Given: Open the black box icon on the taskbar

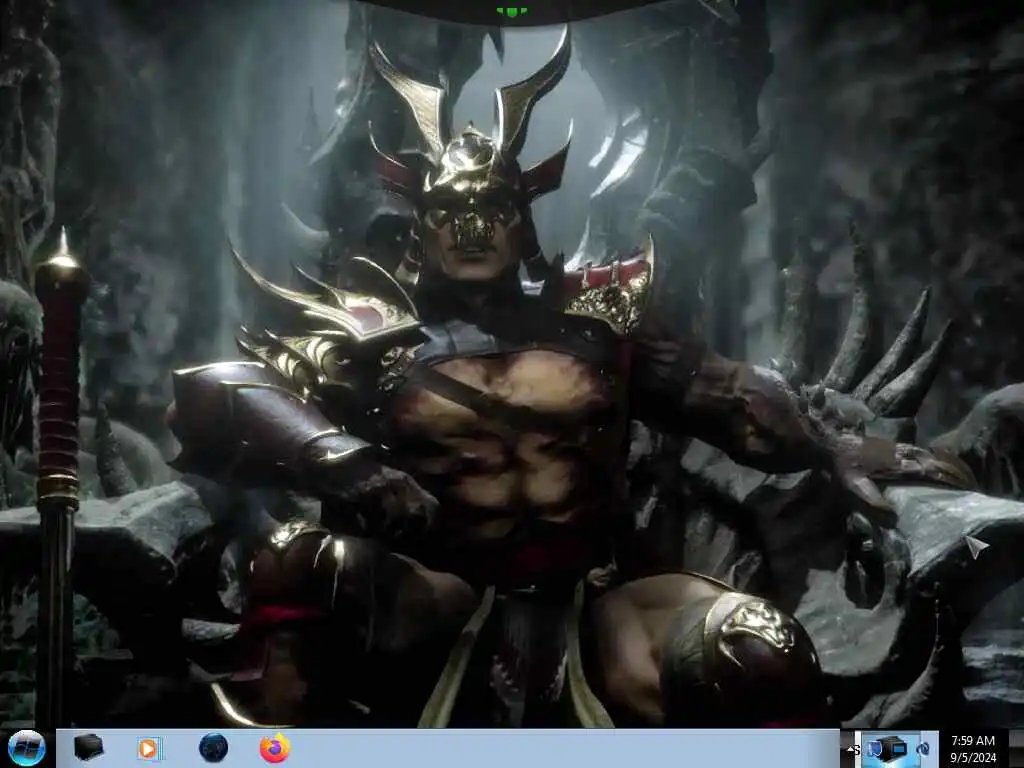Looking at the screenshot, I should (88, 748).
